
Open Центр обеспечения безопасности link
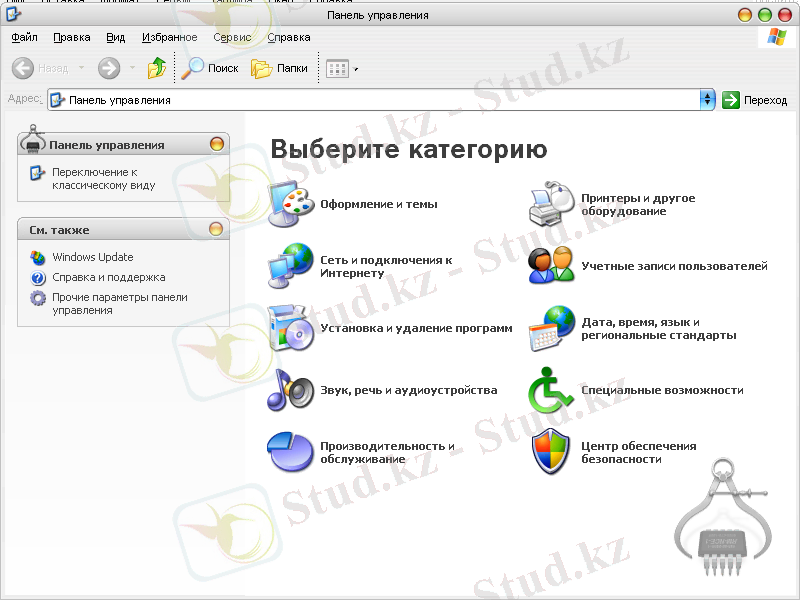(x=639, y=453)
